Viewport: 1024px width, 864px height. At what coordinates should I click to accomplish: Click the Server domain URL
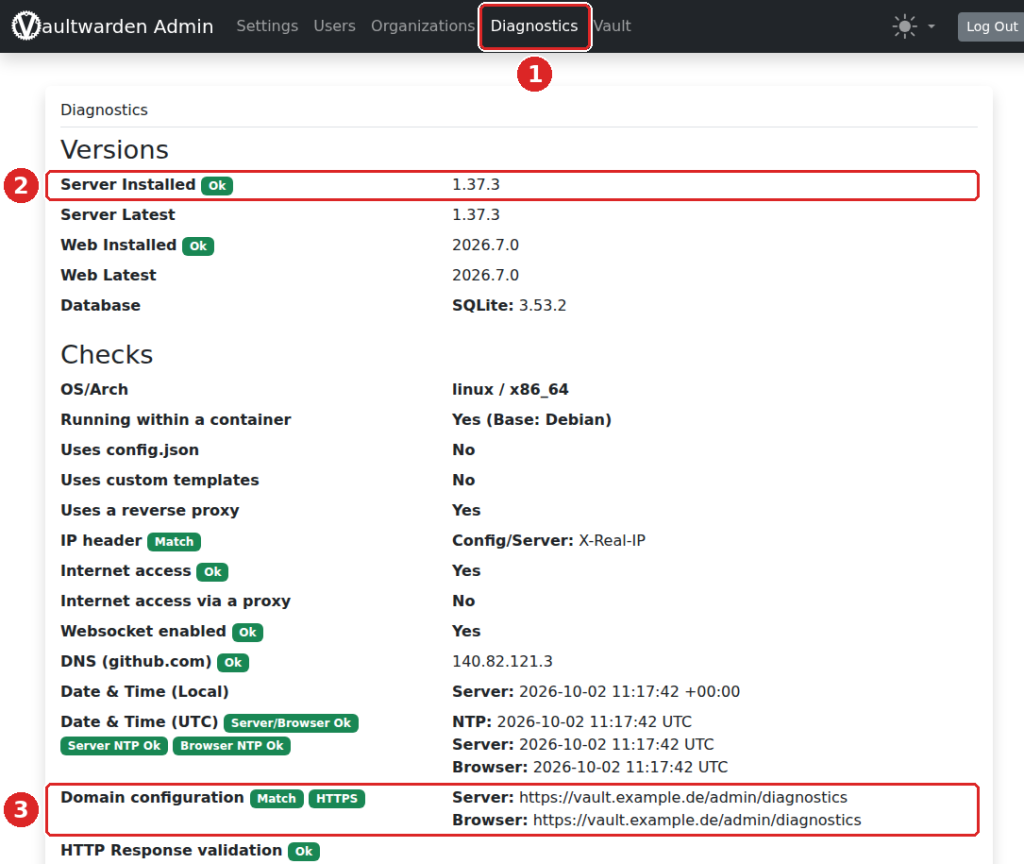[683, 797]
